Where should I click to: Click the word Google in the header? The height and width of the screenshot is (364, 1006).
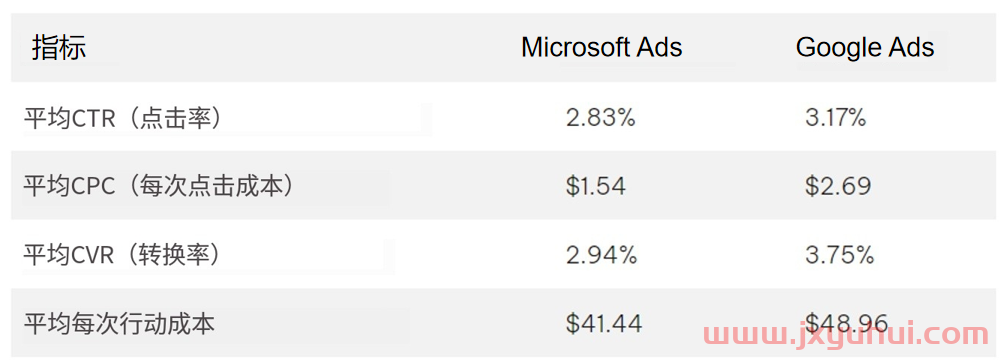838,48
